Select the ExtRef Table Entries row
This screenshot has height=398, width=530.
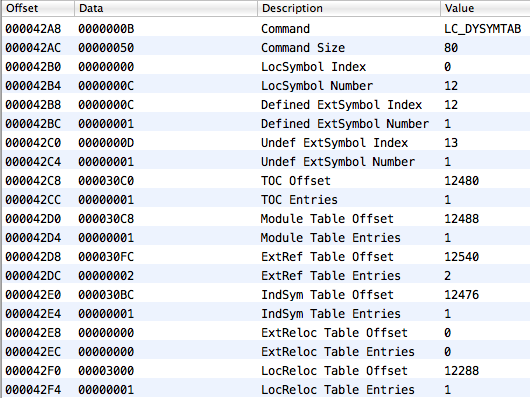(266, 276)
